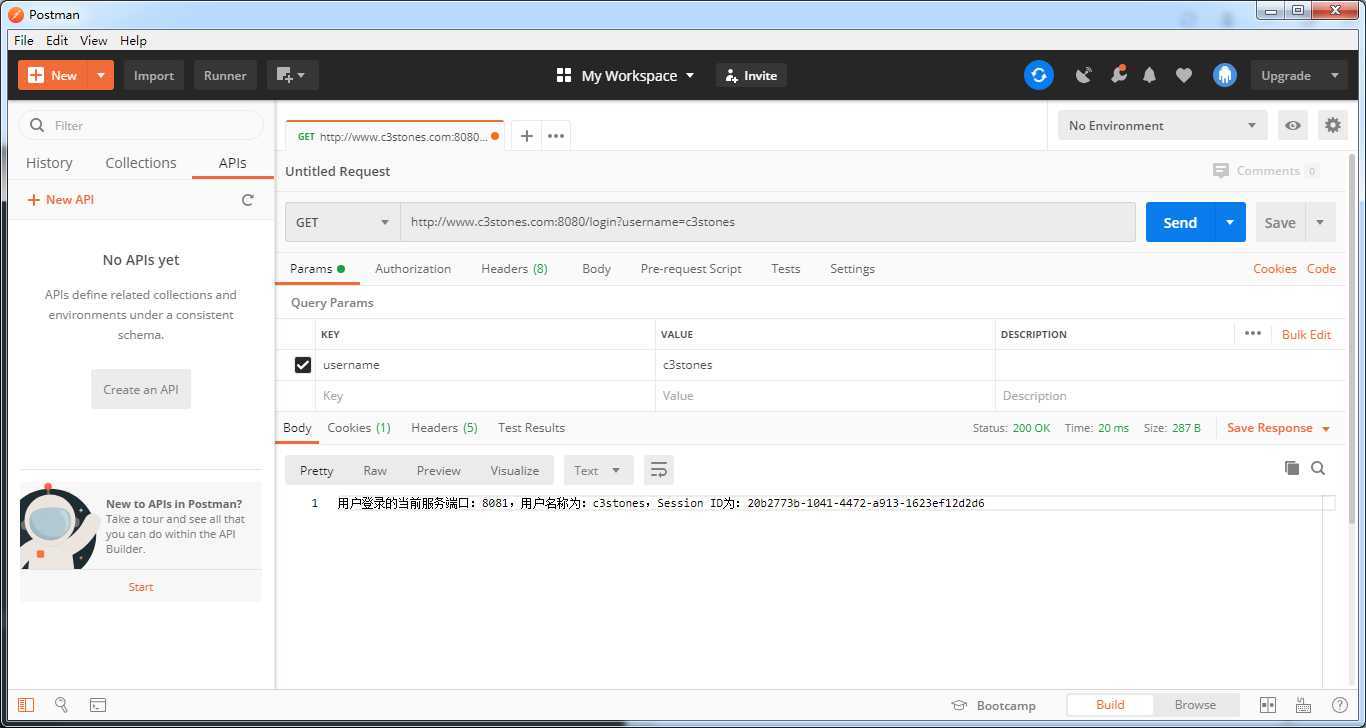Open the Postman console icon
The width and height of the screenshot is (1366, 728).
(97, 705)
